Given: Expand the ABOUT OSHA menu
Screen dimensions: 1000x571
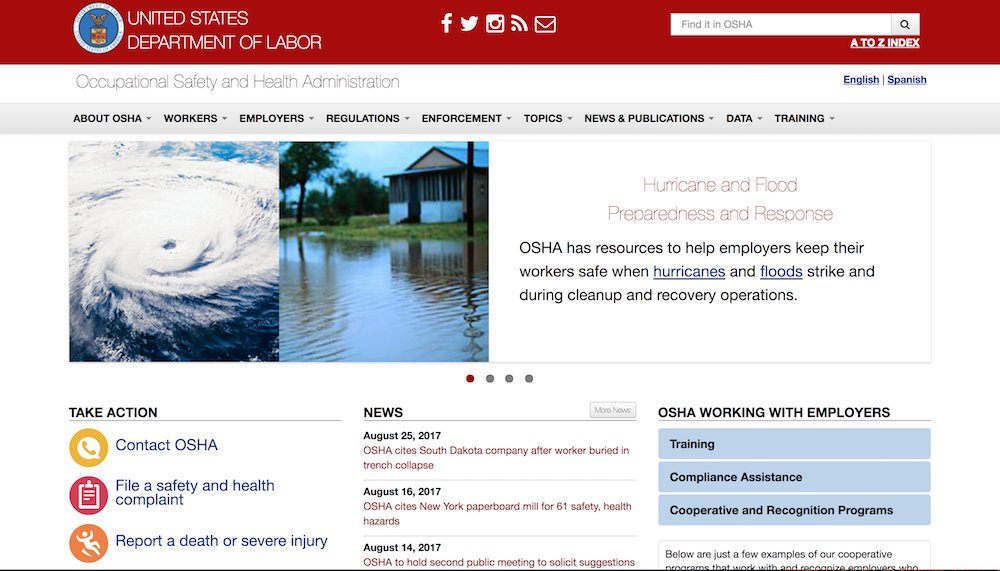Looking at the screenshot, I should tap(112, 119).
